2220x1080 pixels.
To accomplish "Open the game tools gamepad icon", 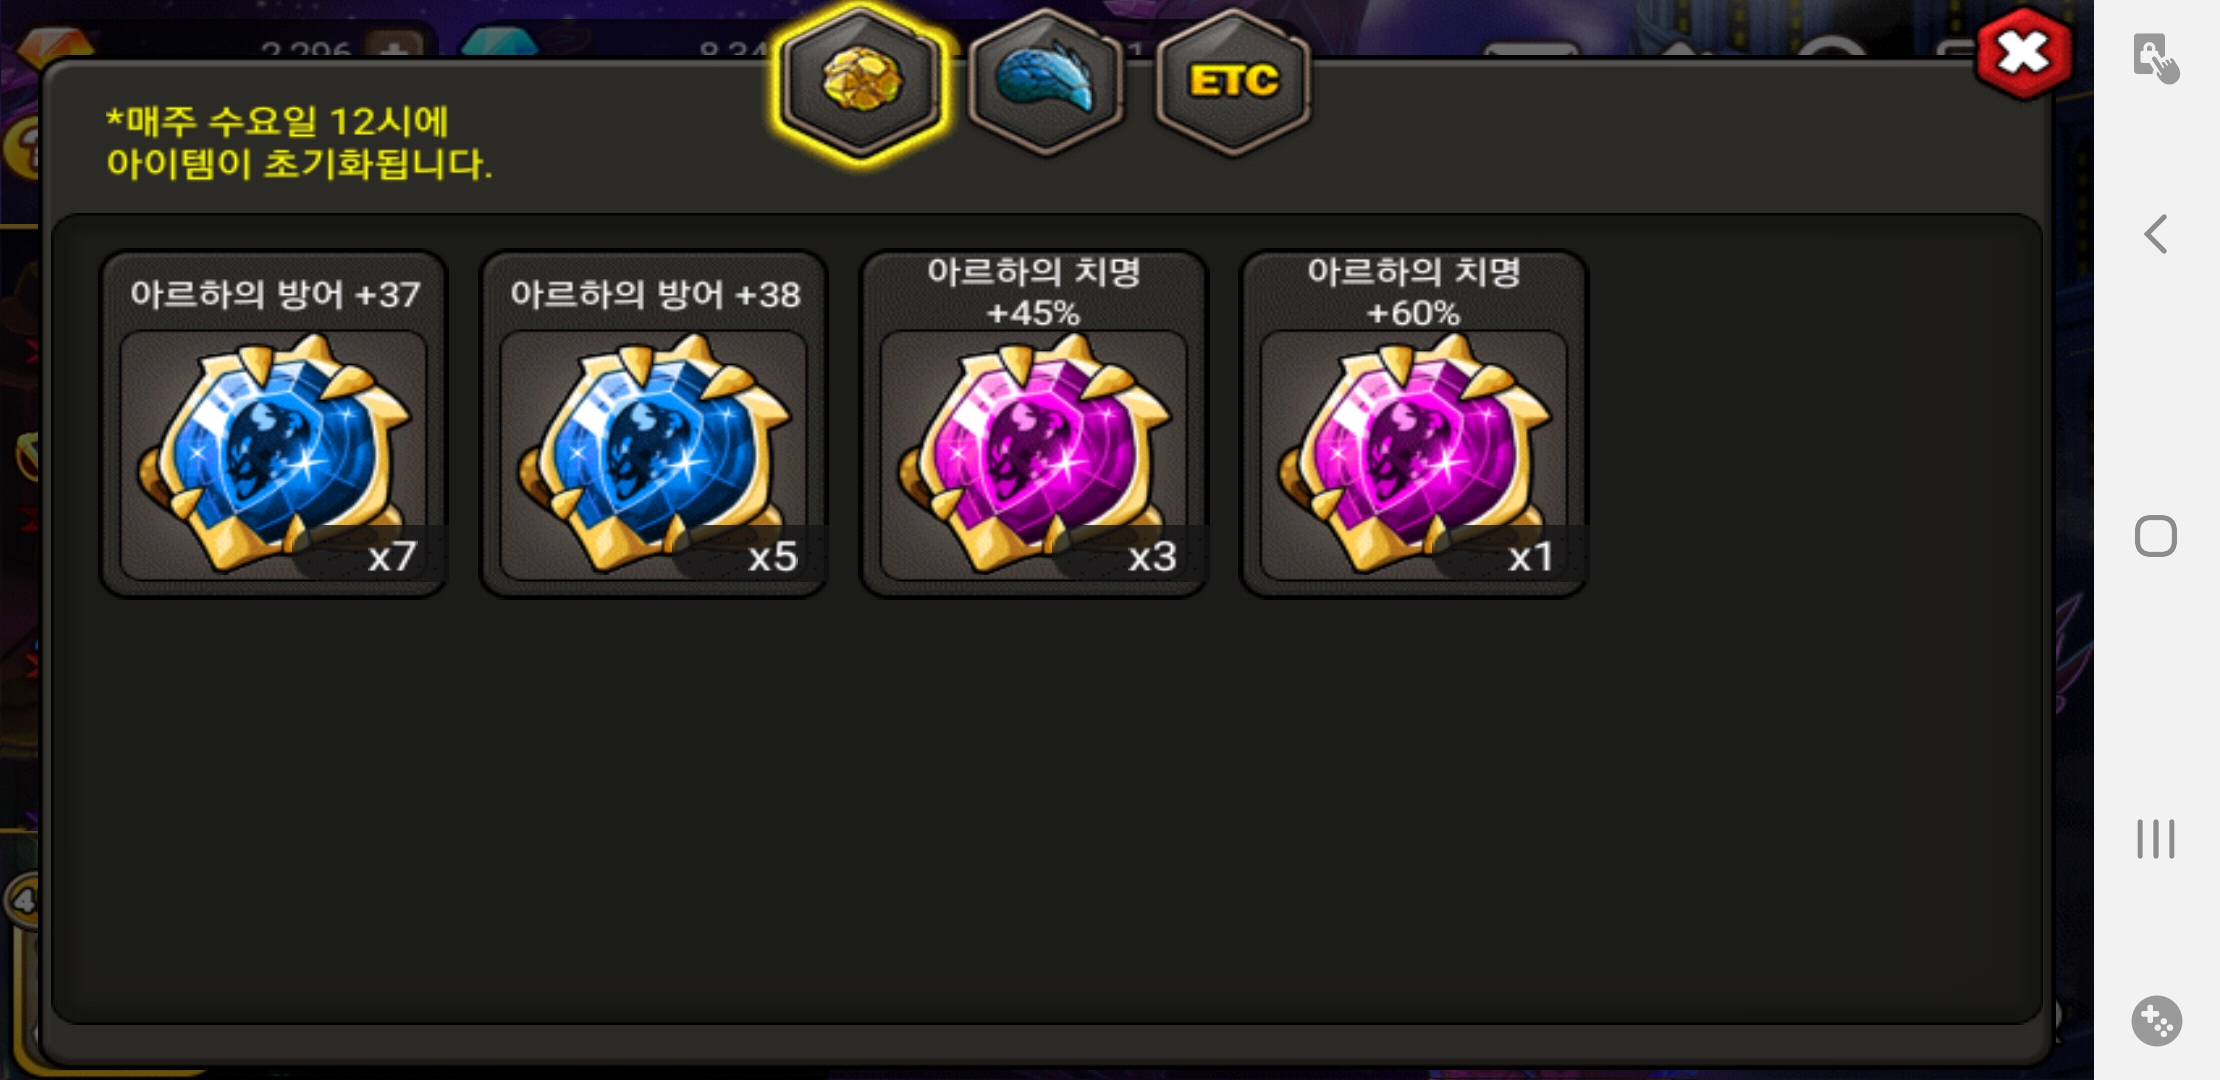I will click(2156, 1021).
